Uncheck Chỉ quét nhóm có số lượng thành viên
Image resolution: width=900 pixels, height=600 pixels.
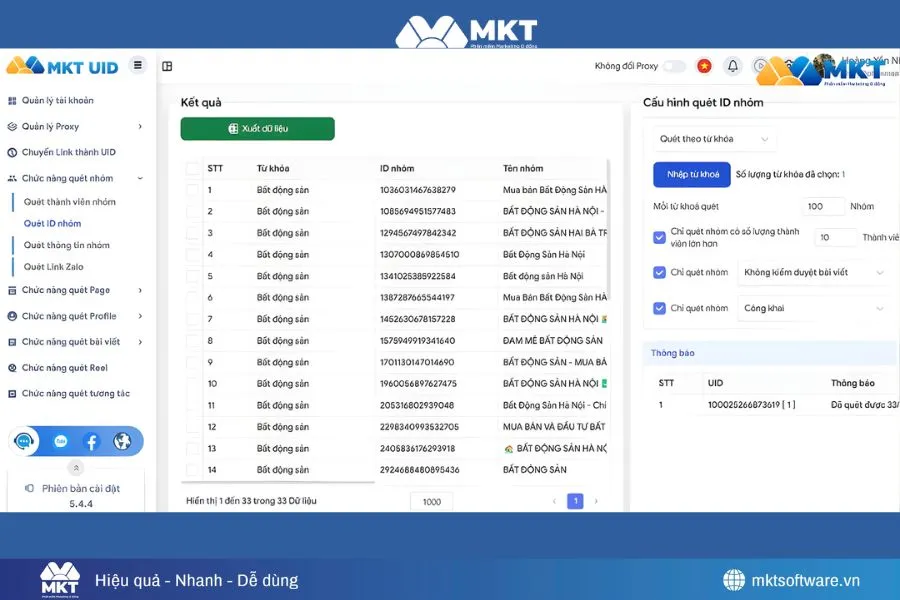[x=658, y=238]
